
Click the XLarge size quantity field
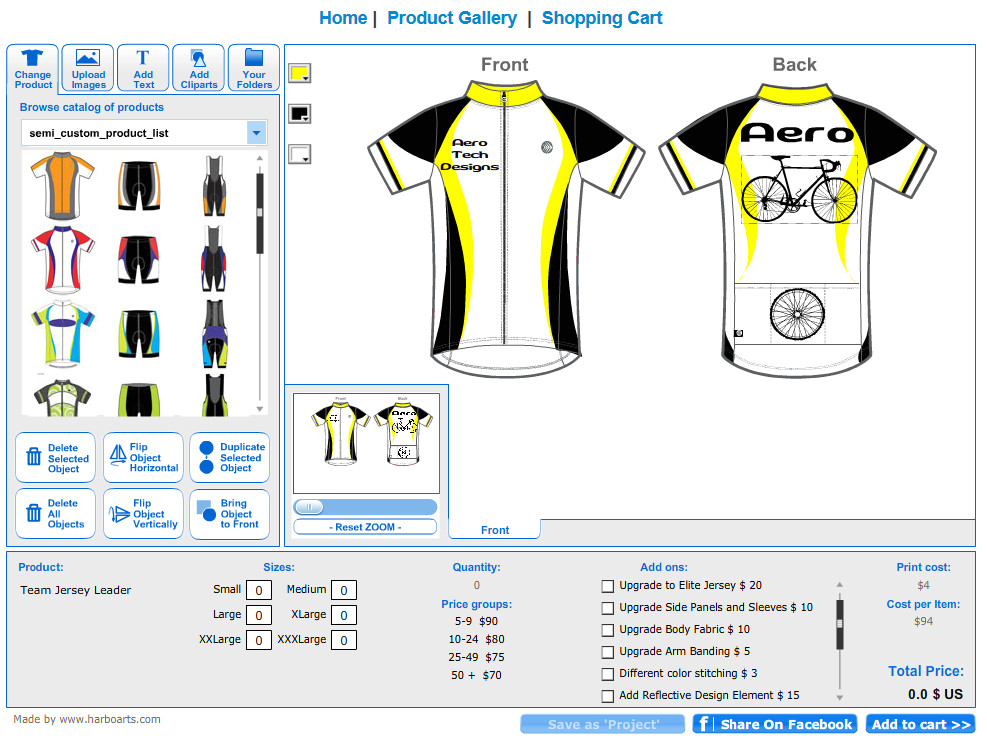[x=344, y=615]
